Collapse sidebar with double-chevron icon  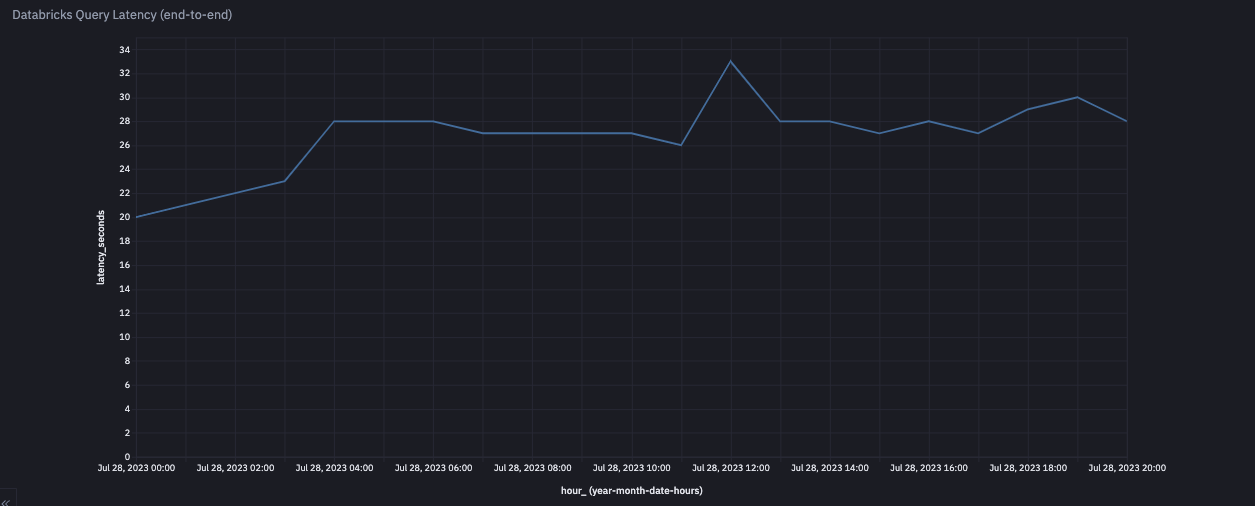(x=7, y=501)
